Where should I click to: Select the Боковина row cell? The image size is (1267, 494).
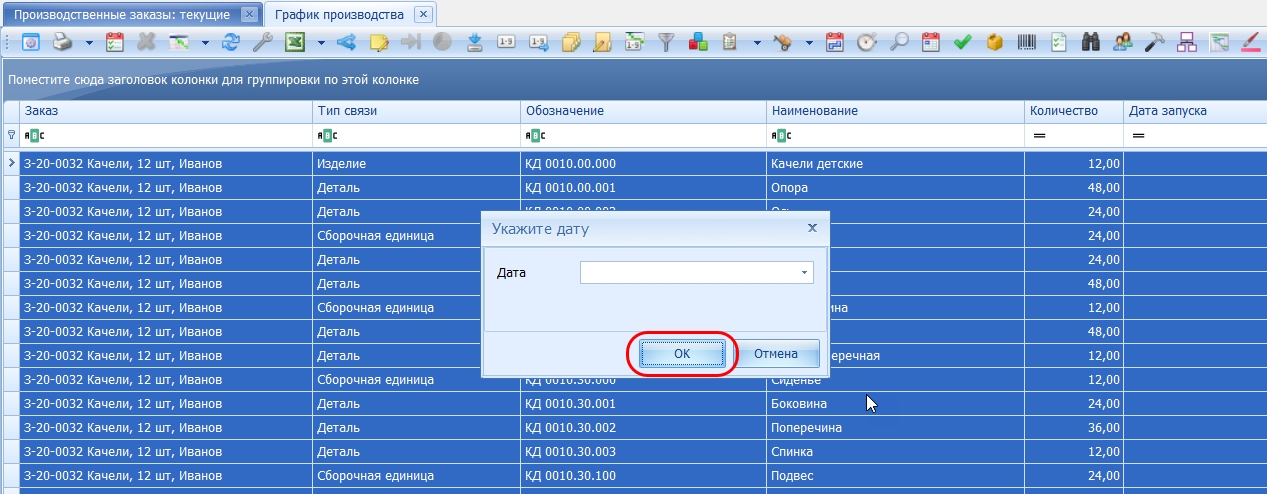pyautogui.click(x=896, y=403)
